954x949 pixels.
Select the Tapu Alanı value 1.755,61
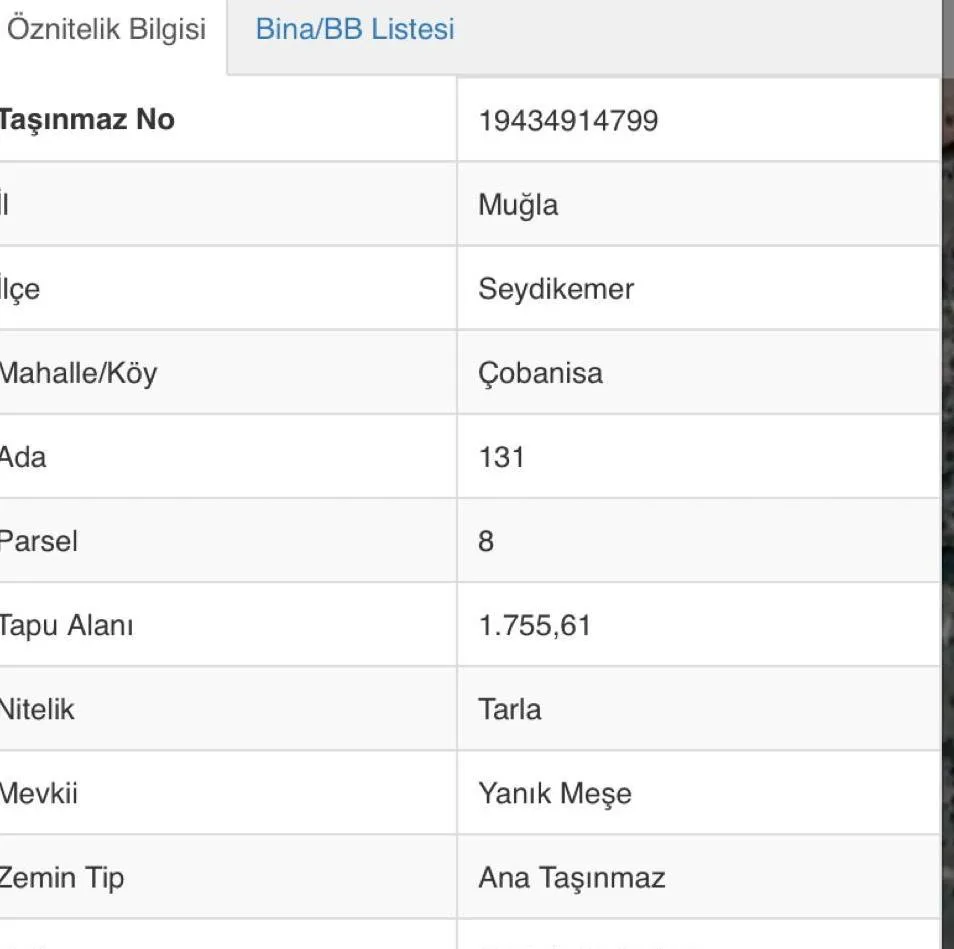point(535,626)
